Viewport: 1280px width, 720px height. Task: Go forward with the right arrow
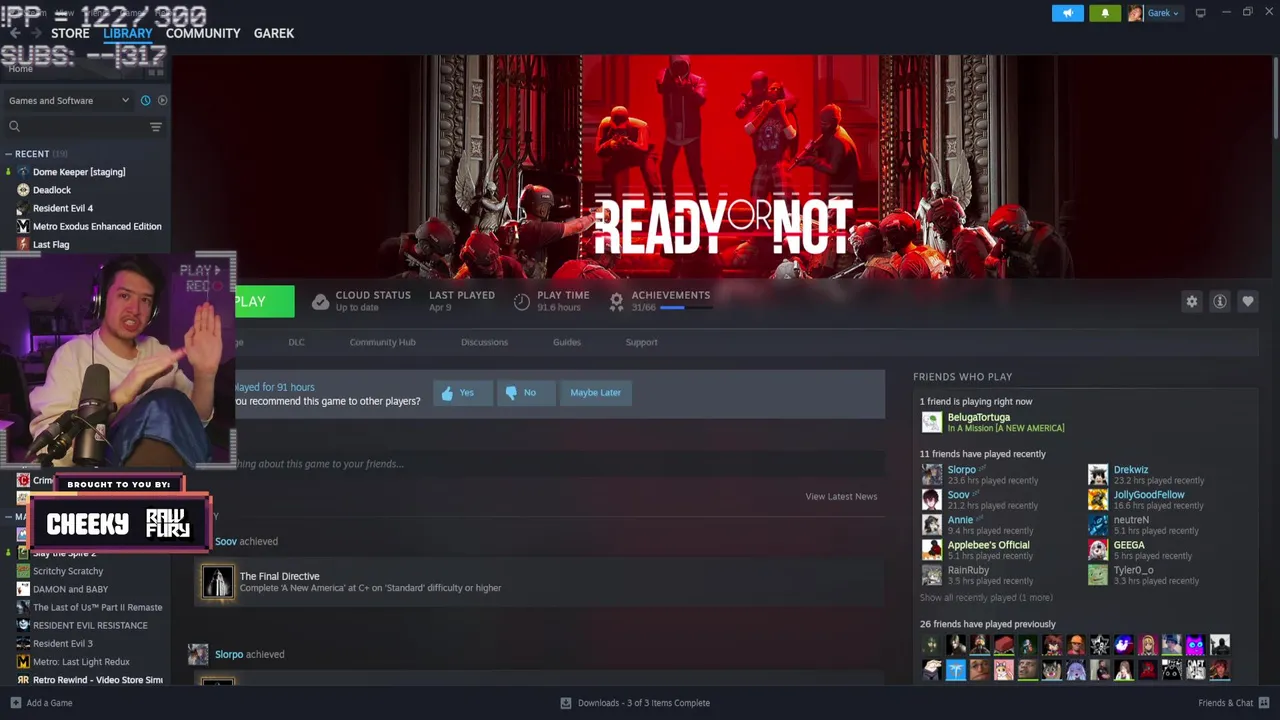(x=37, y=33)
